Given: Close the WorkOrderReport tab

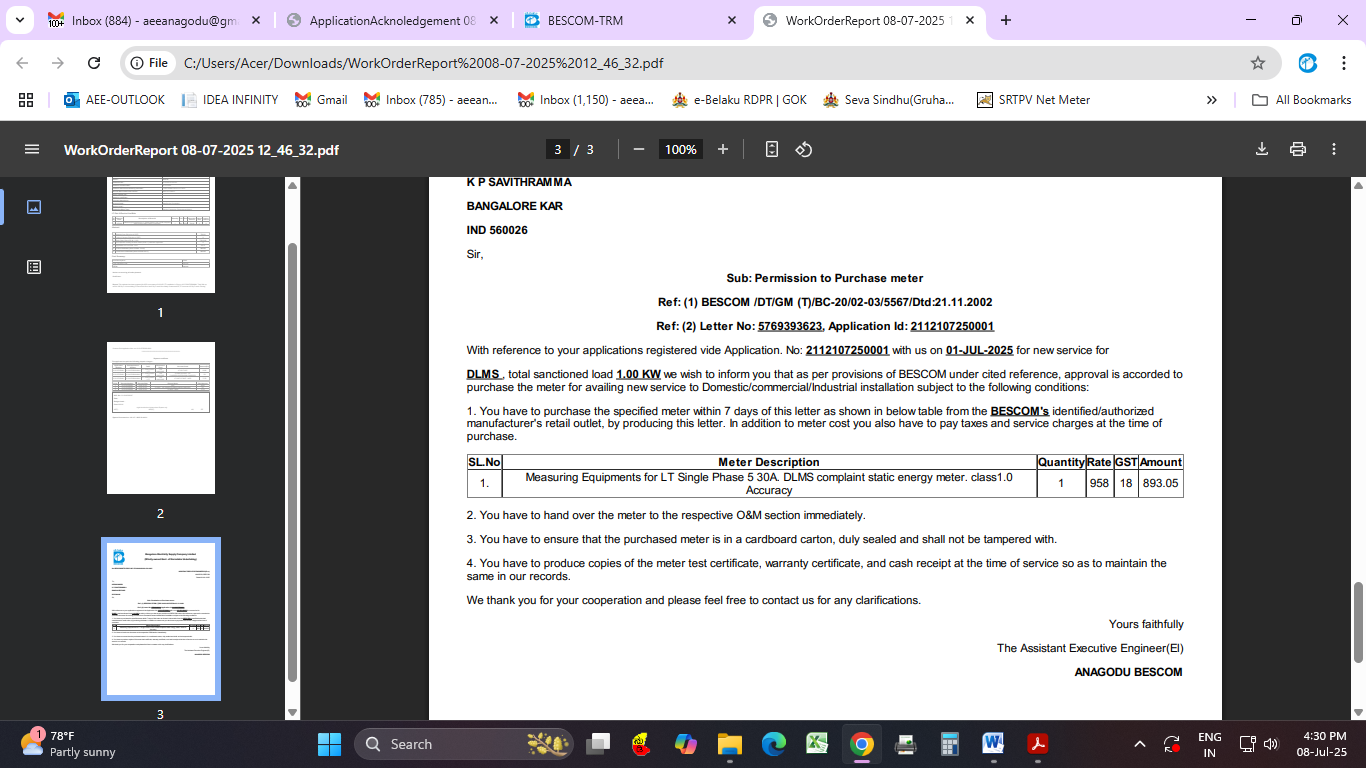Looking at the screenshot, I should click(x=969, y=20).
